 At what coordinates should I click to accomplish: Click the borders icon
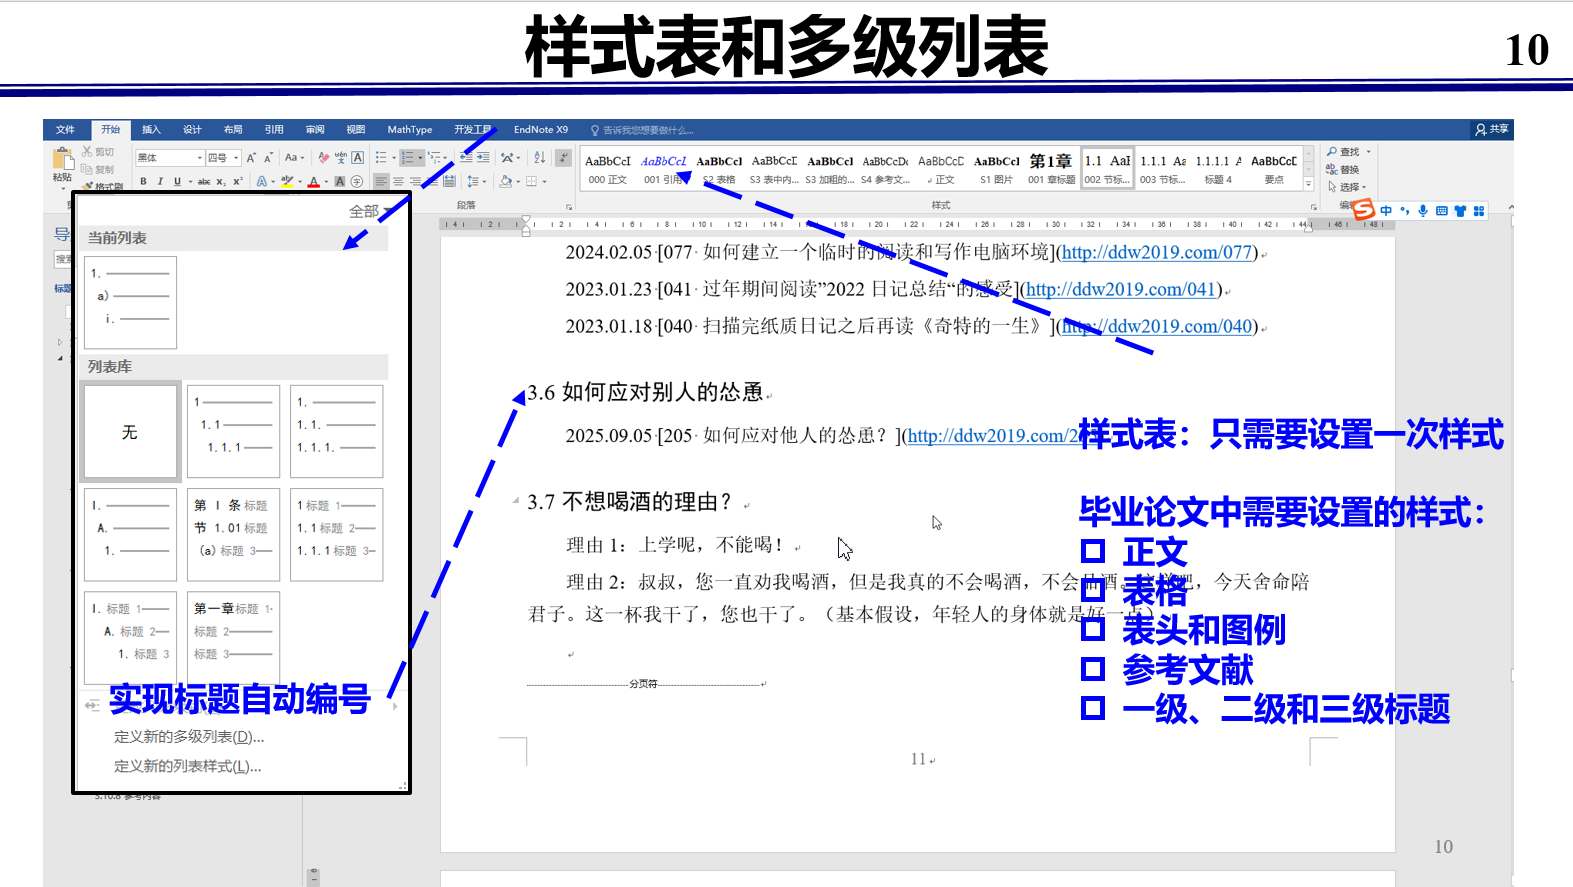pyautogui.click(x=532, y=182)
